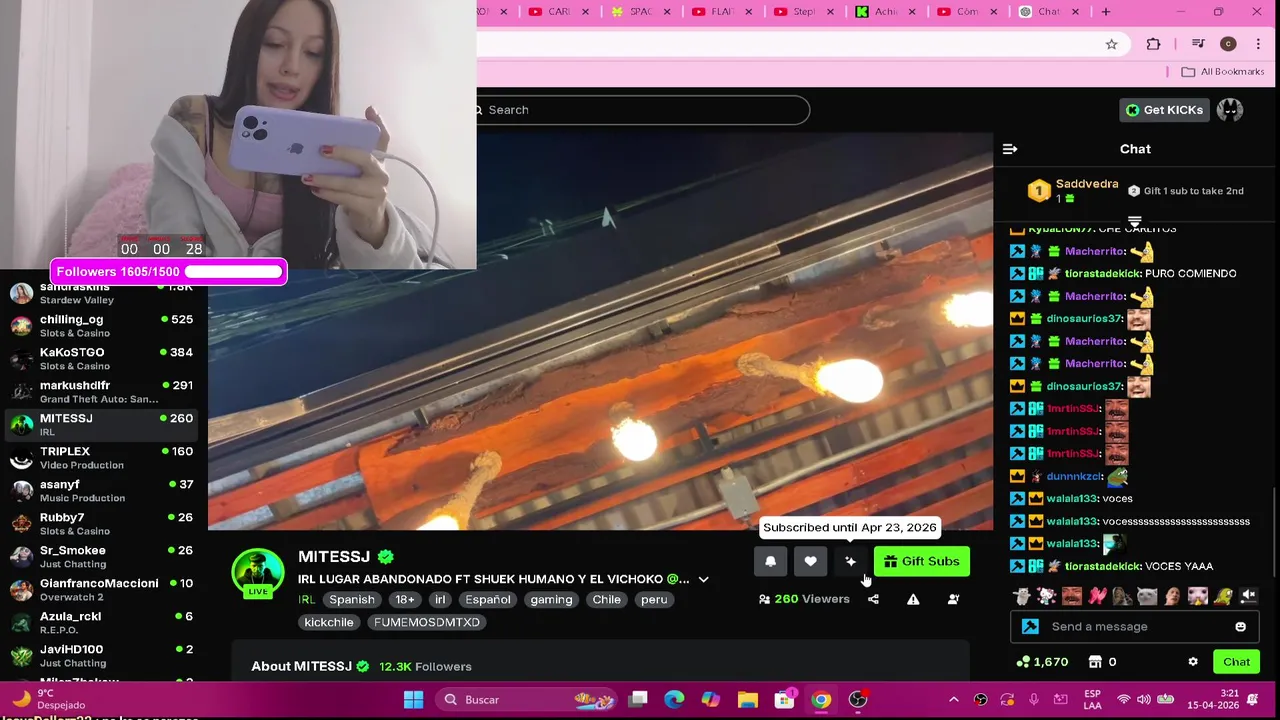1280x720 pixels.
Task: Click the lowercase irl tag
Action: [440, 600]
